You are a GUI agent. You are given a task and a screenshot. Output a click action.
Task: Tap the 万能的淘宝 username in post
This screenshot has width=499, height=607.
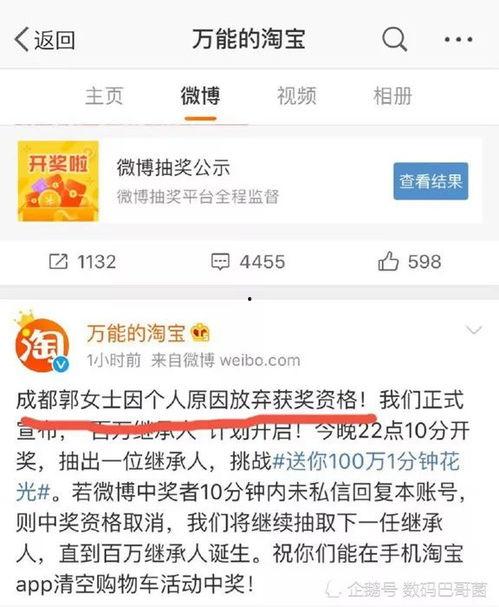click(x=136, y=334)
